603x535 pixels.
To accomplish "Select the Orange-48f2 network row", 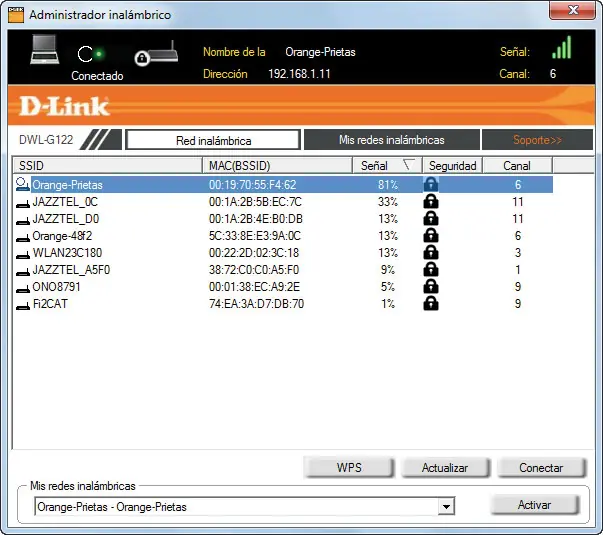I will coord(284,236).
